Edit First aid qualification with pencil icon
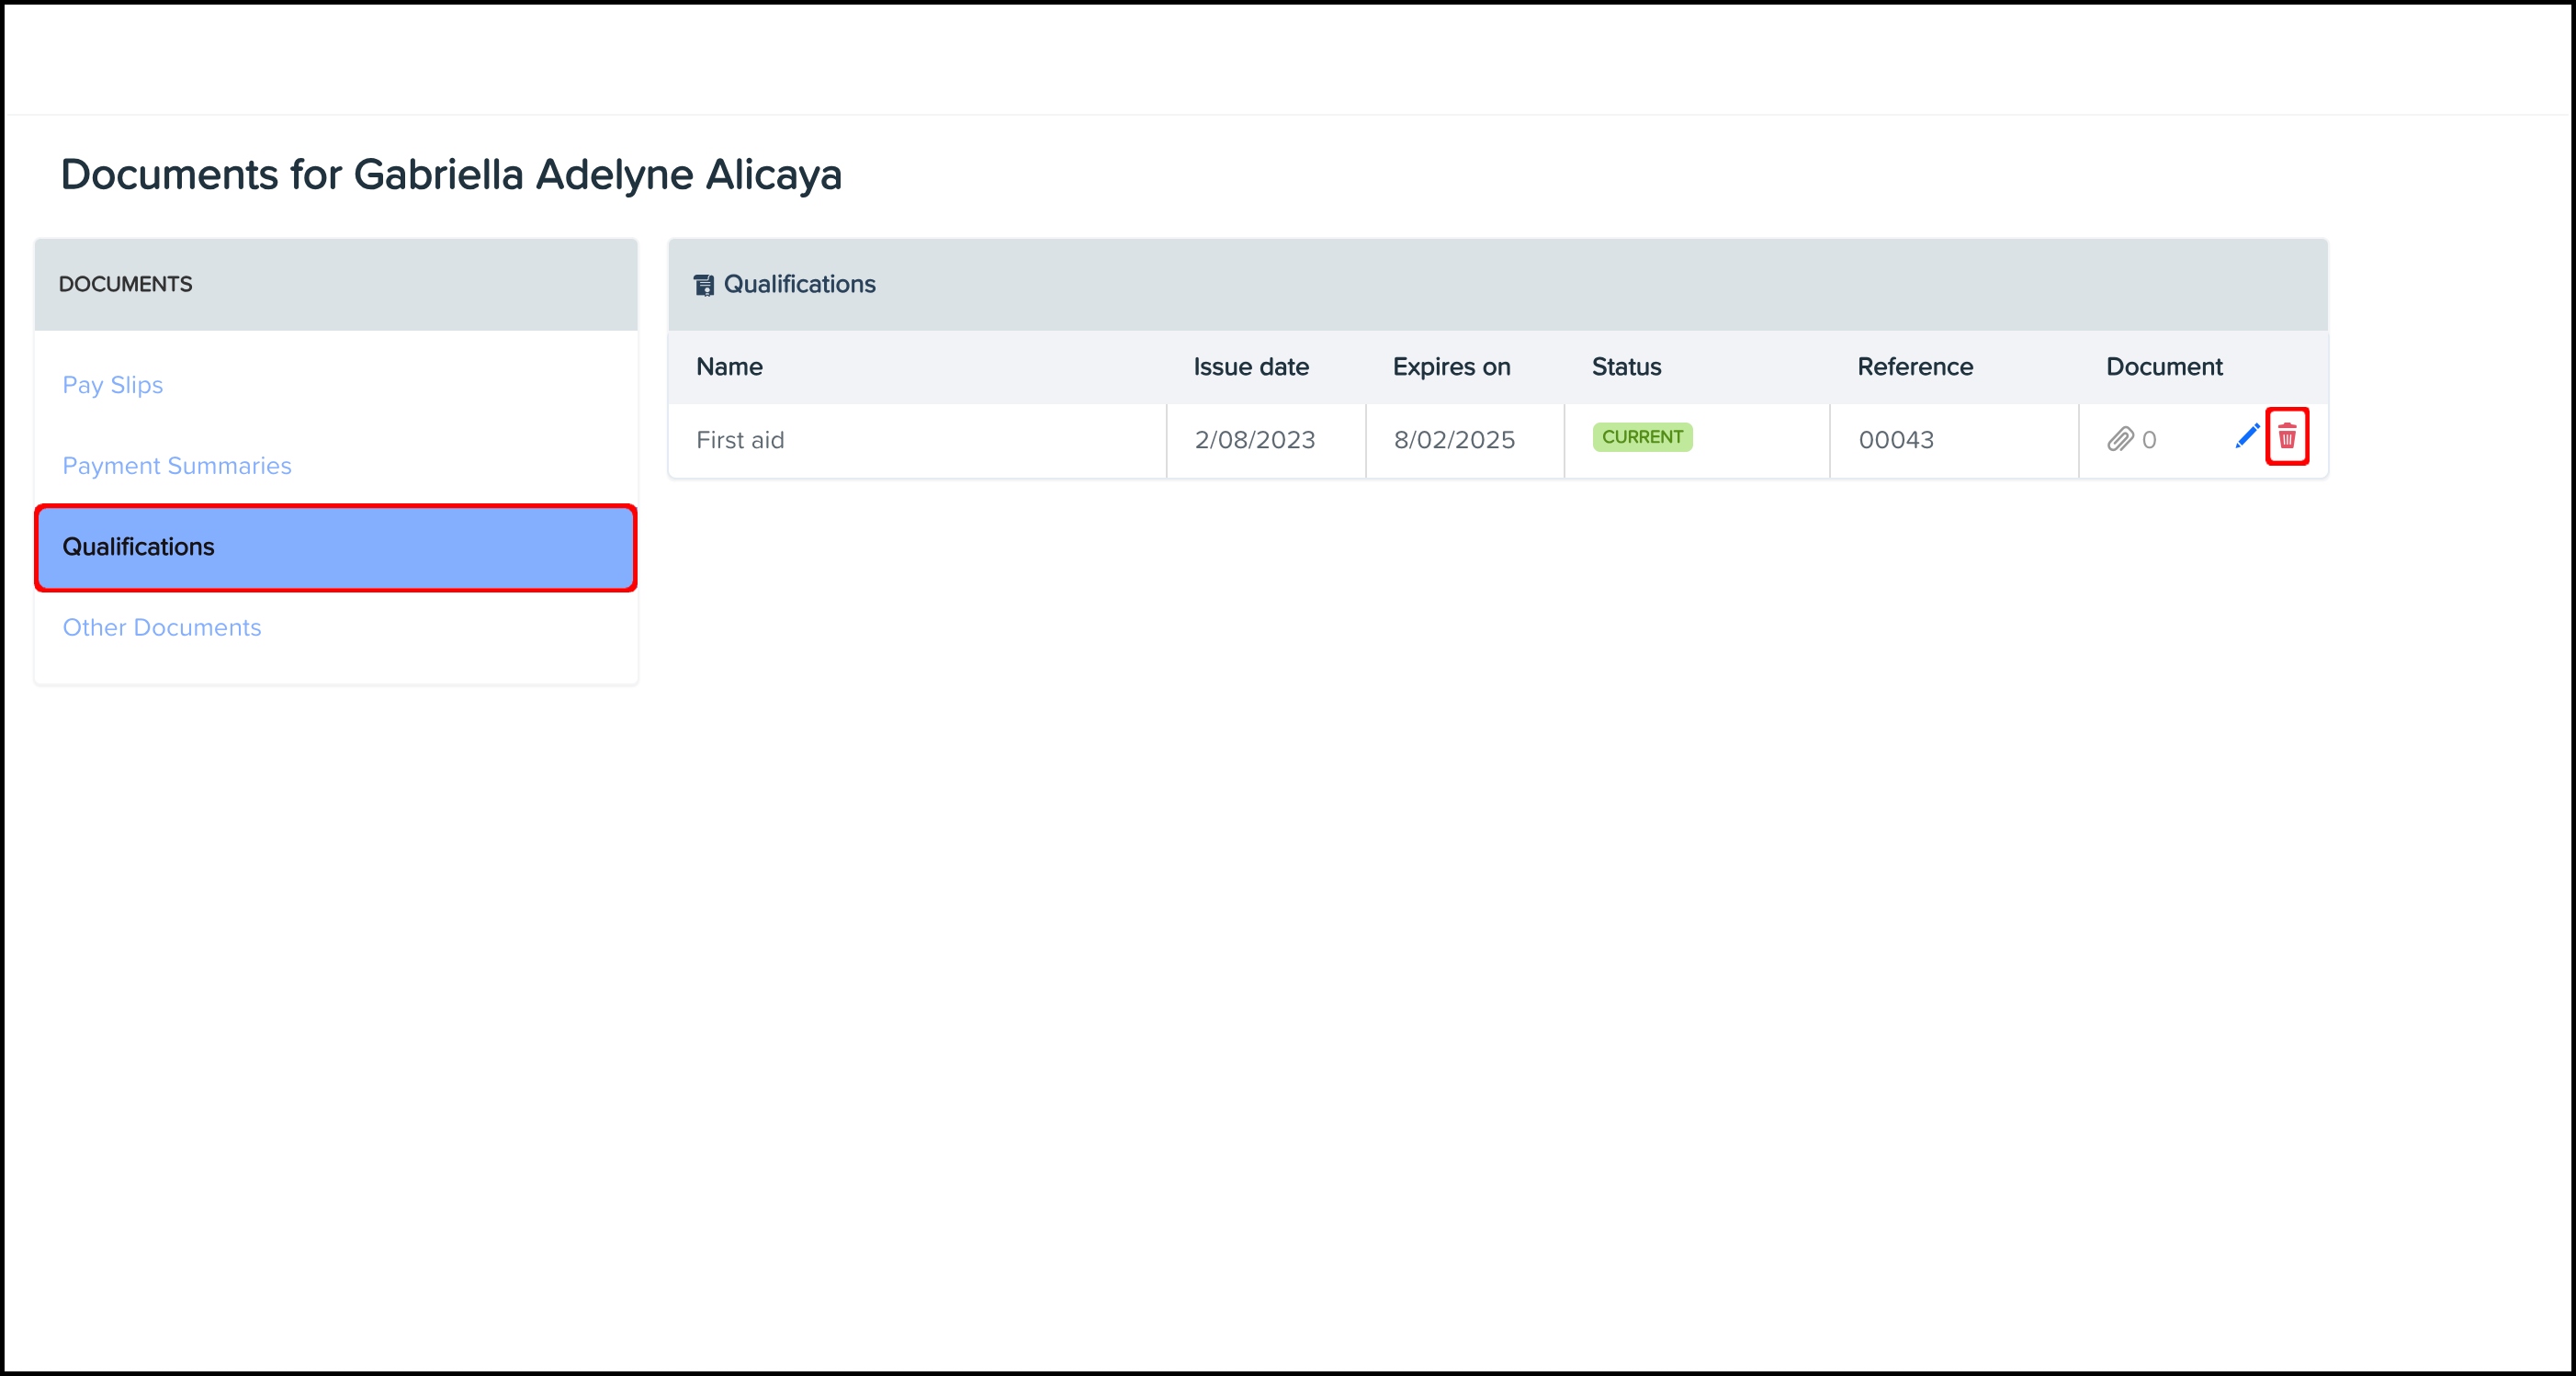This screenshot has height=1376, width=2576. tap(2246, 437)
